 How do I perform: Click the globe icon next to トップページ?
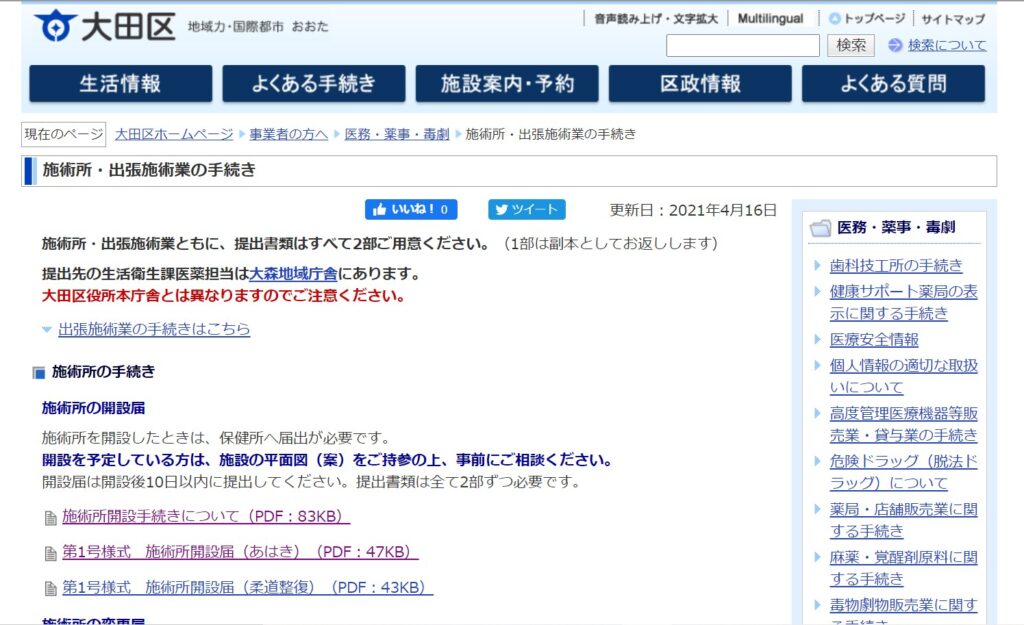pos(834,18)
